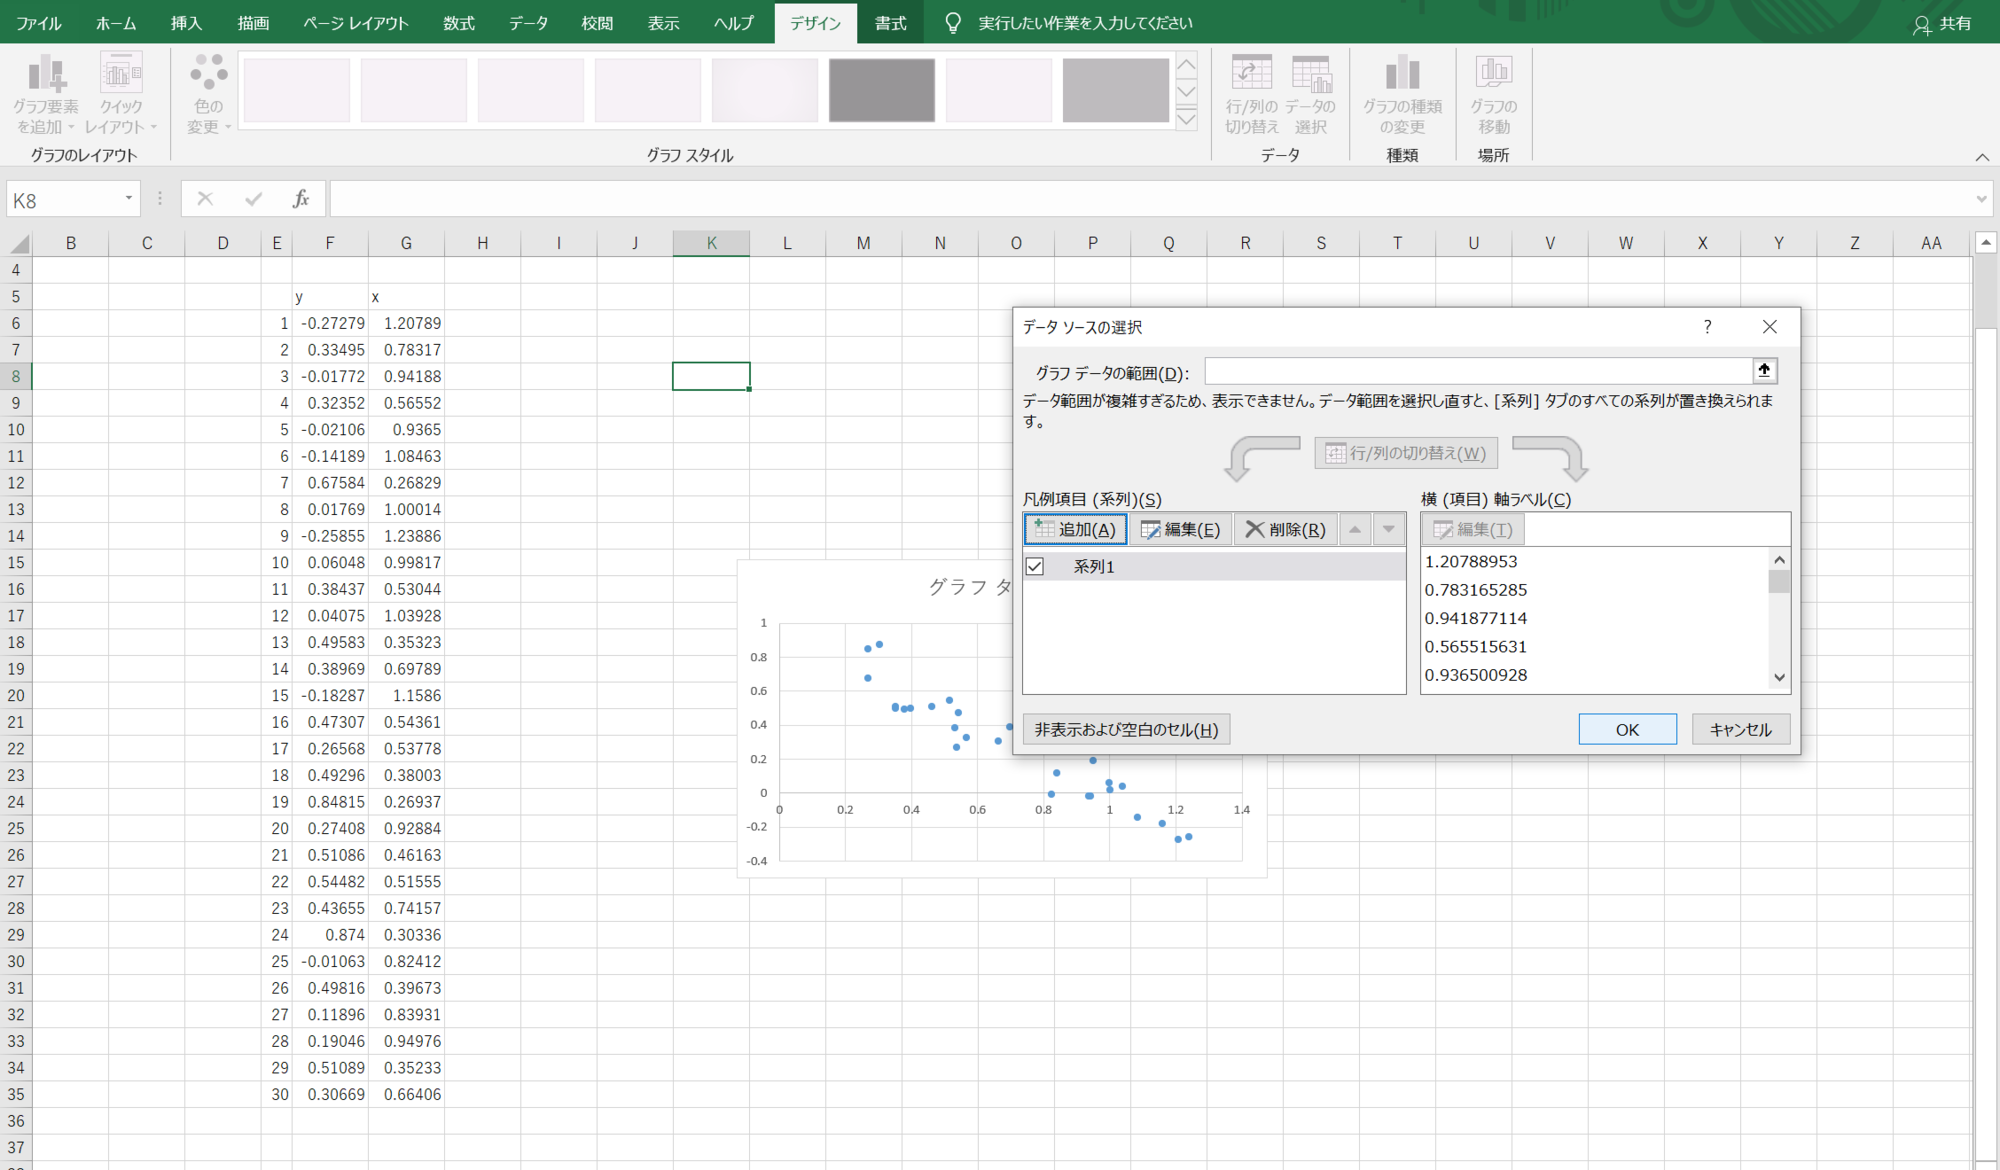
Task: Click the 削除(R) delete series button
Action: click(1285, 529)
